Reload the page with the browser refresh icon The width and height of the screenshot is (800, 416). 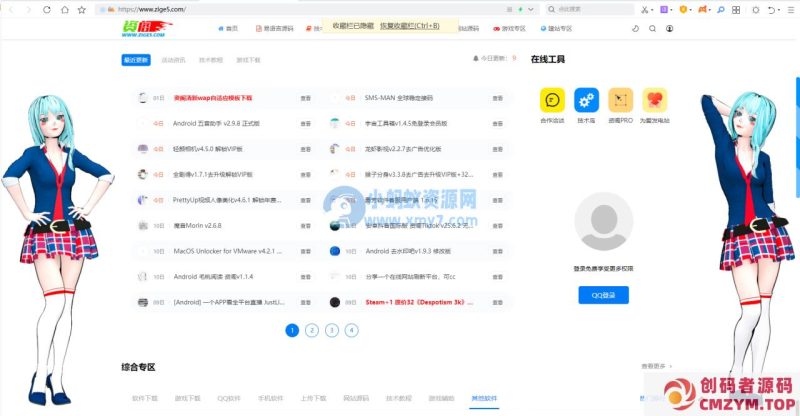tap(47, 10)
